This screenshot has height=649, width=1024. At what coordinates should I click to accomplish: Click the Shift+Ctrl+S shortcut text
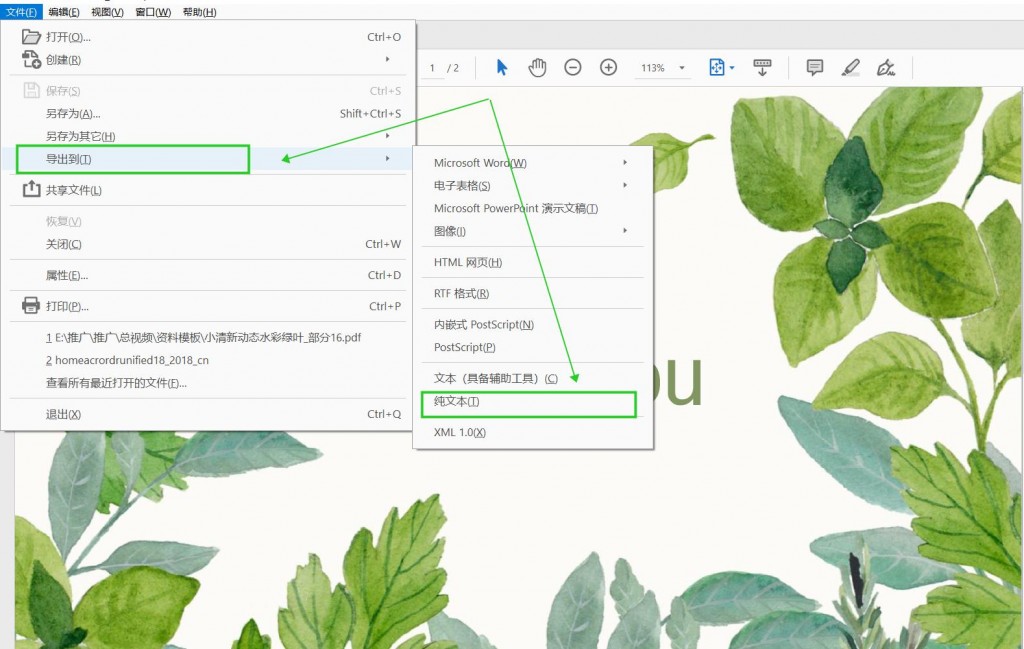[370, 114]
